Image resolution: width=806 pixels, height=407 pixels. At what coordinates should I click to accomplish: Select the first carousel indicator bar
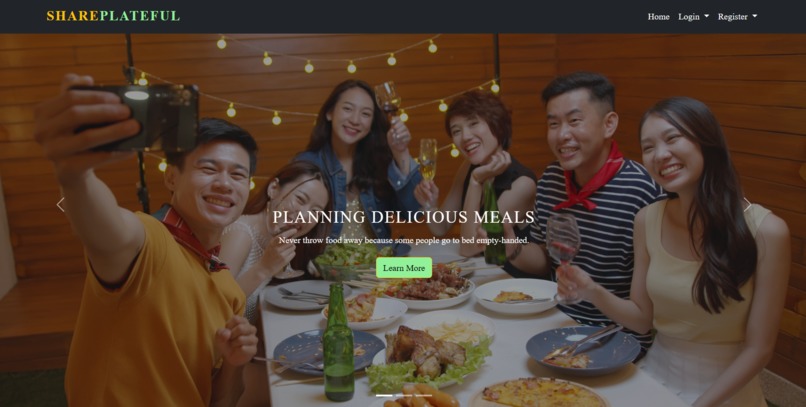pos(384,395)
